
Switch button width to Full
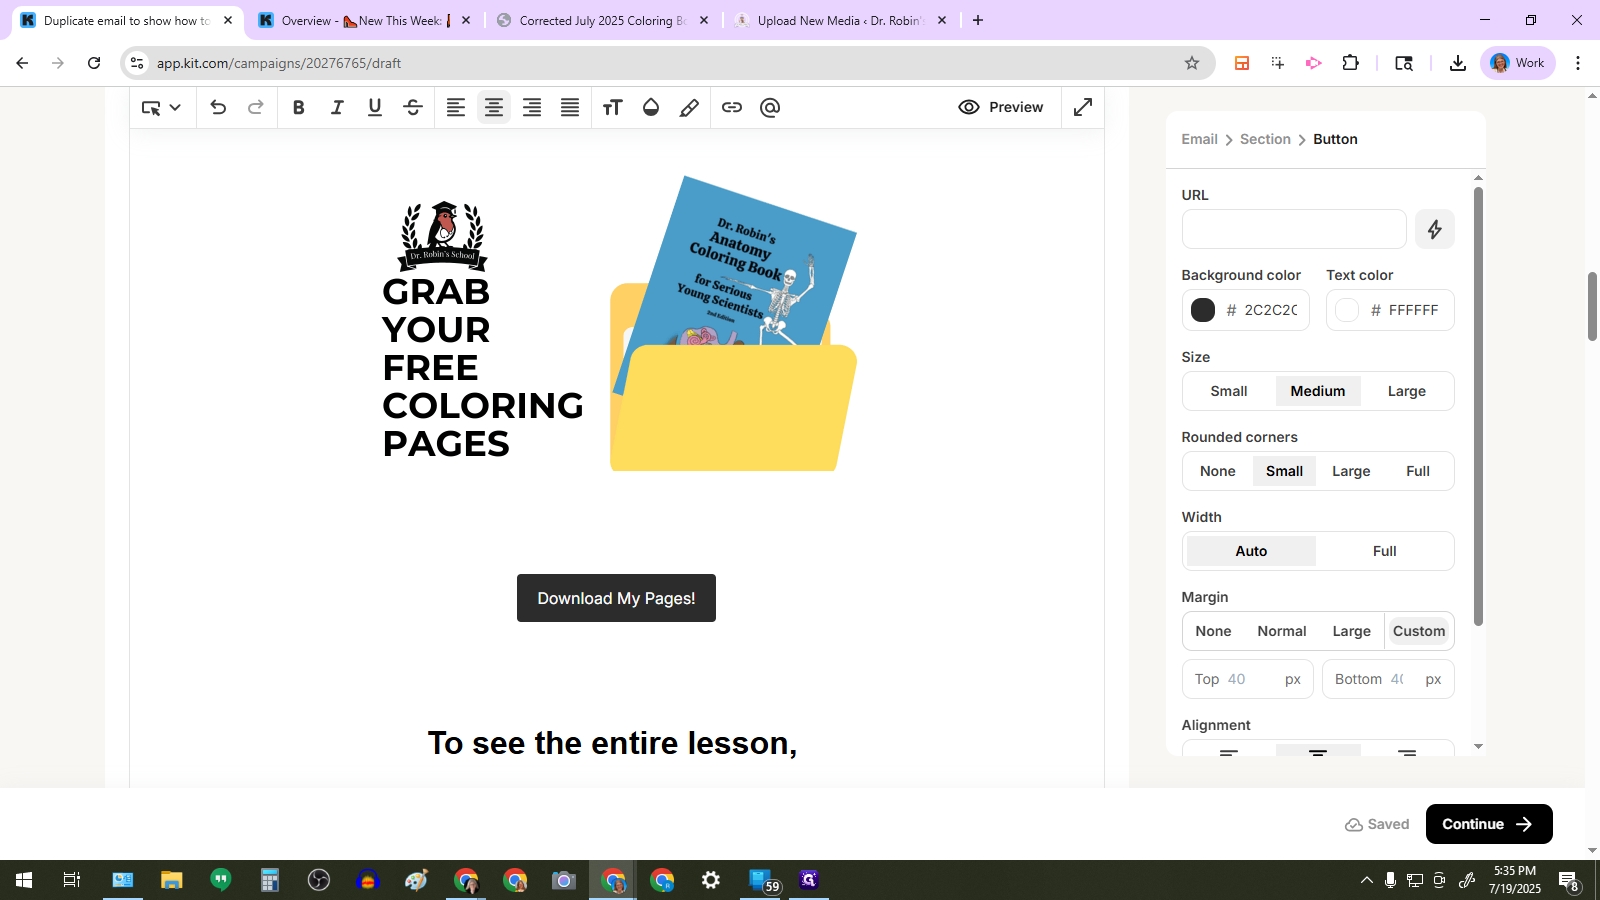(x=1384, y=551)
